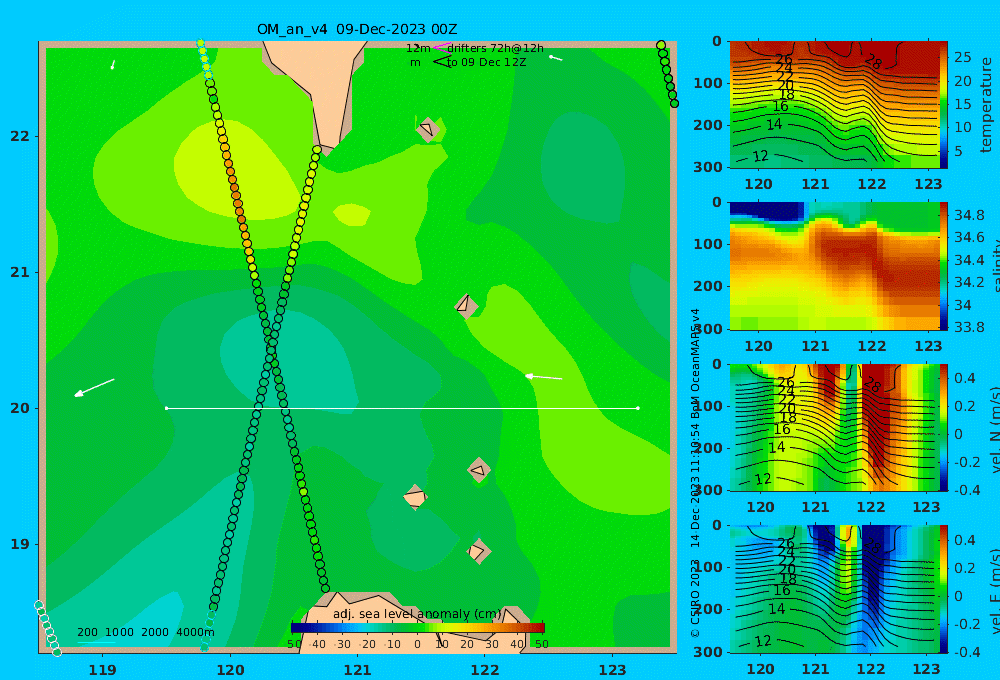Click the 'adj. sea level anomaly (cm)' label

[x=417, y=614]
